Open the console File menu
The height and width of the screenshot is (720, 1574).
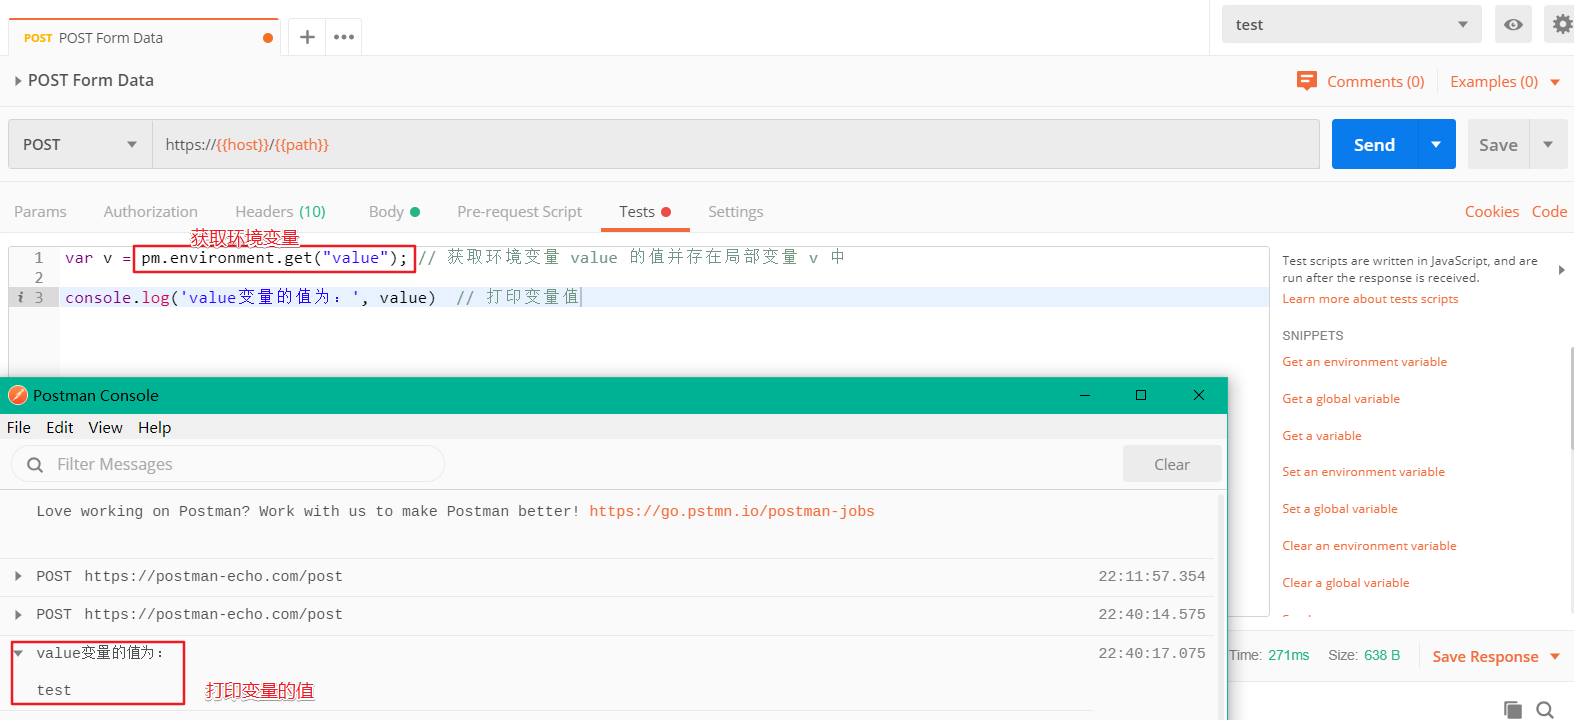[19, 427]
